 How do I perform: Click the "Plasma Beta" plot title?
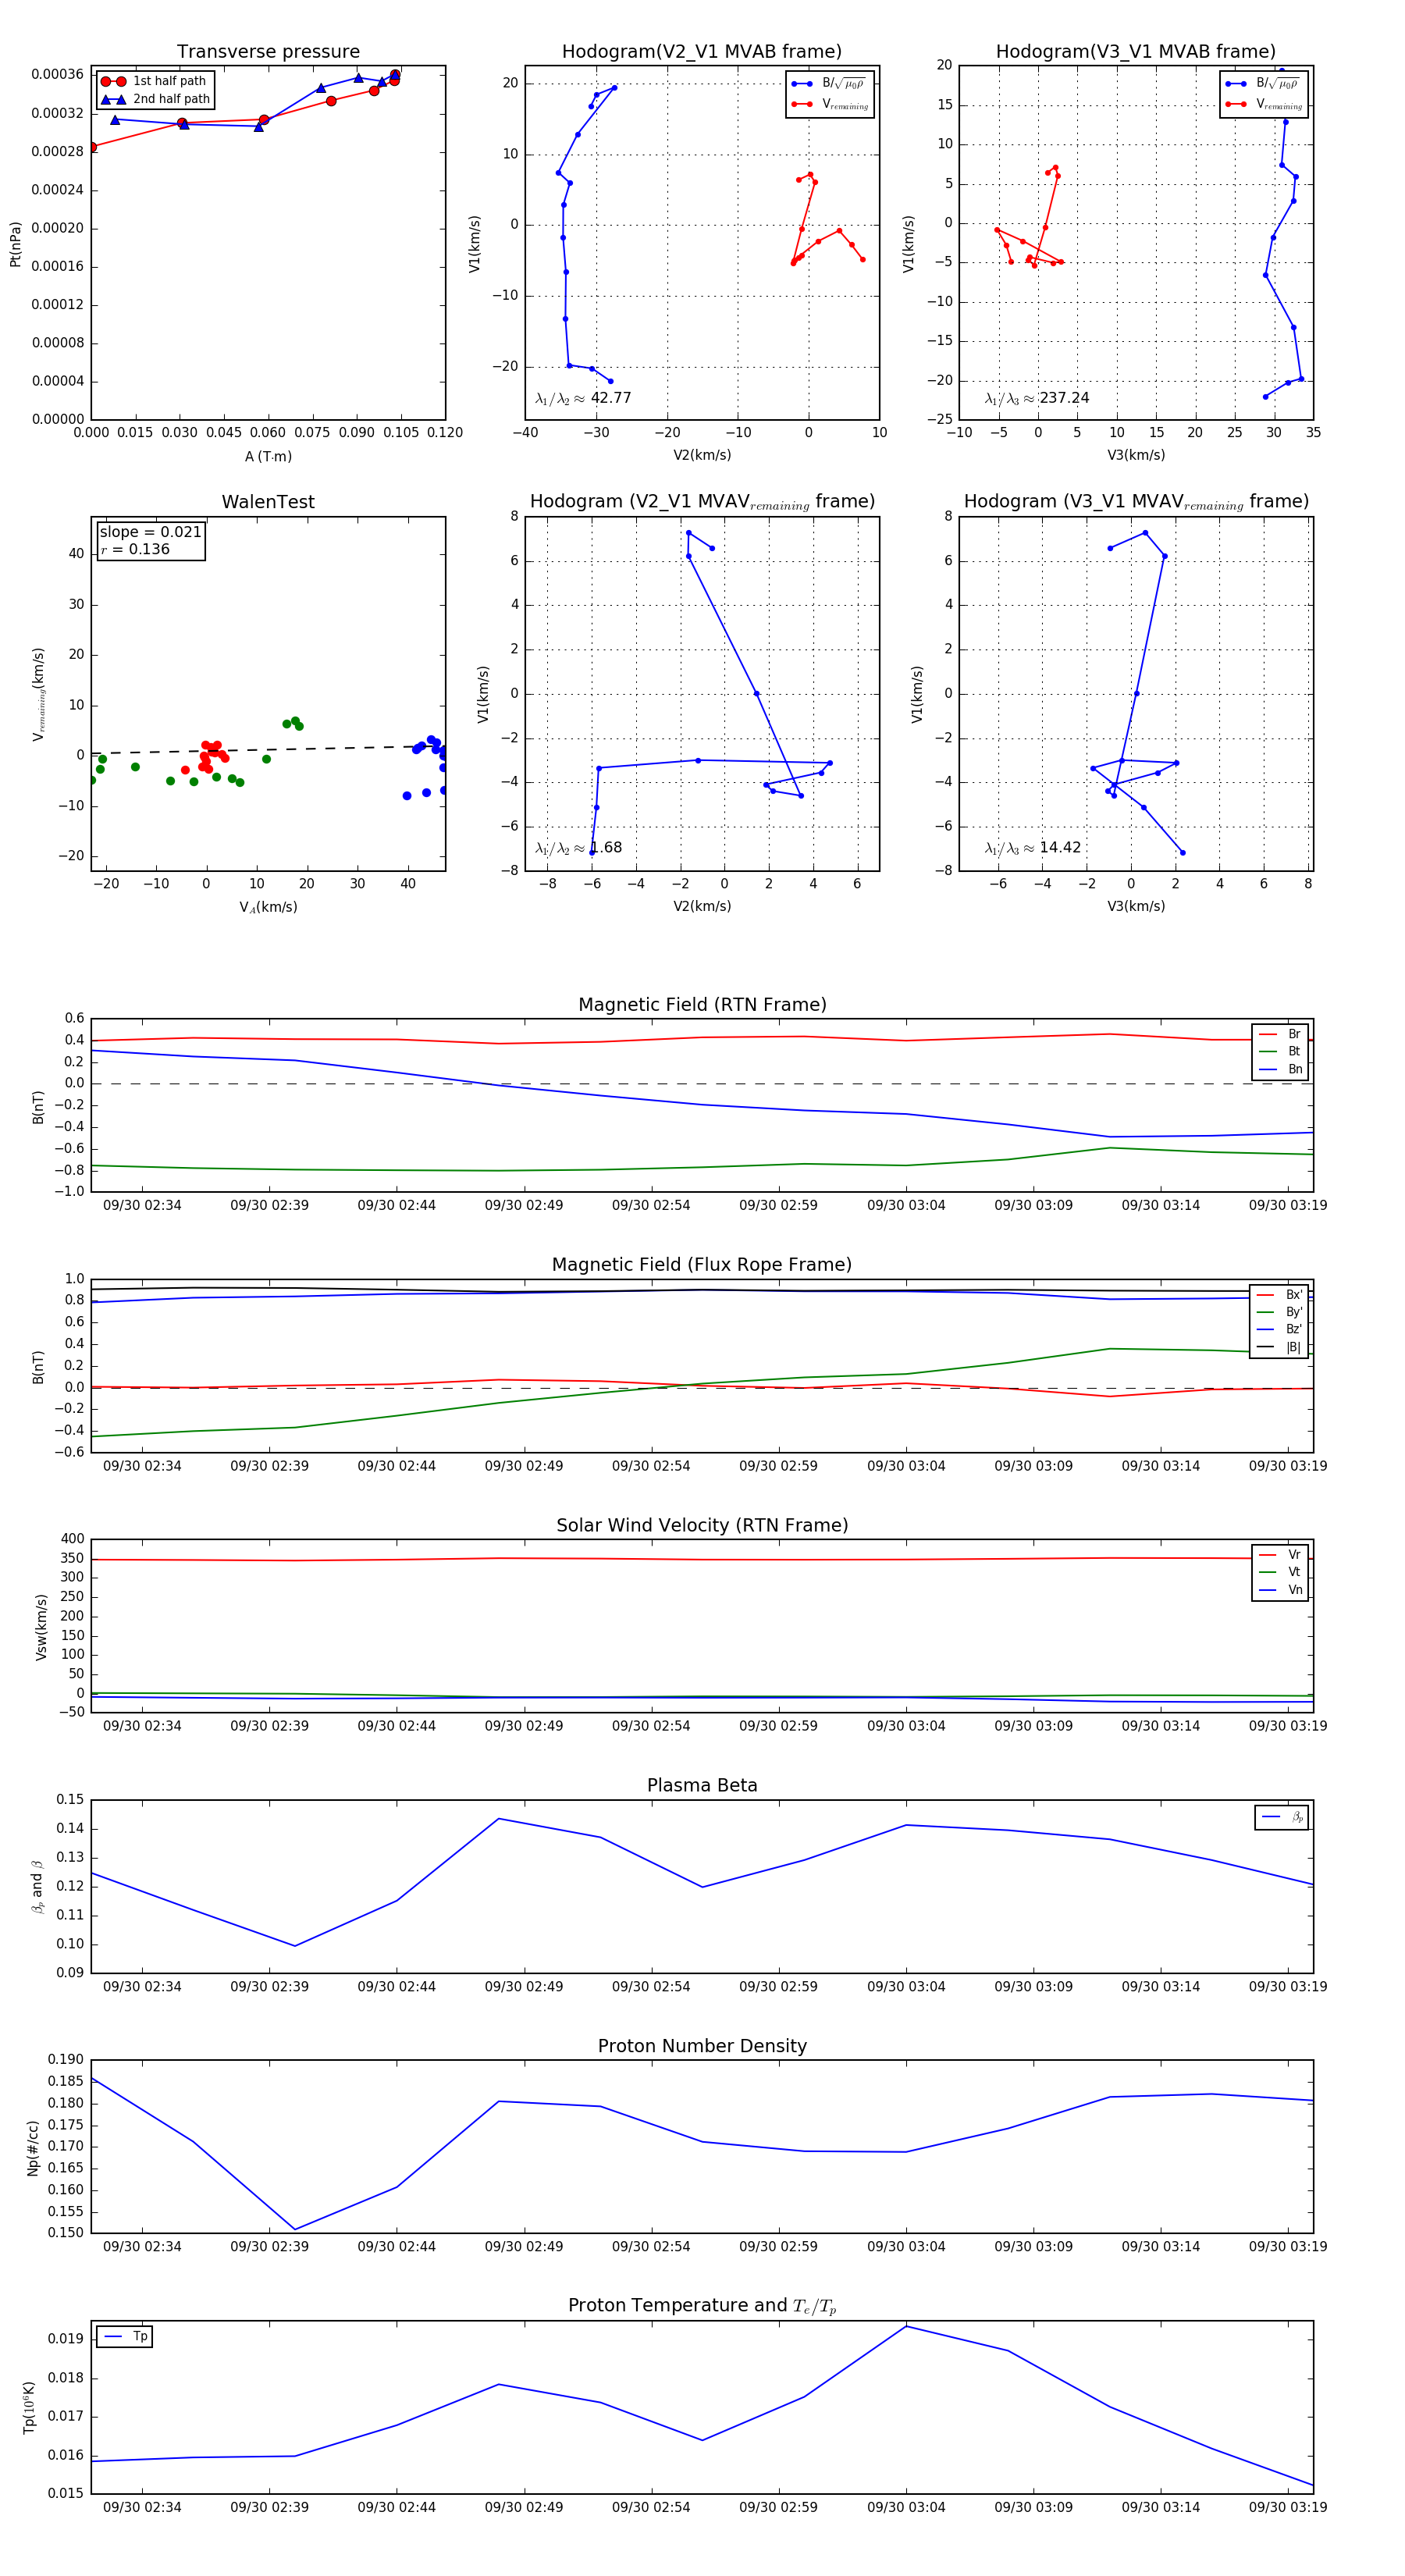702,1786
